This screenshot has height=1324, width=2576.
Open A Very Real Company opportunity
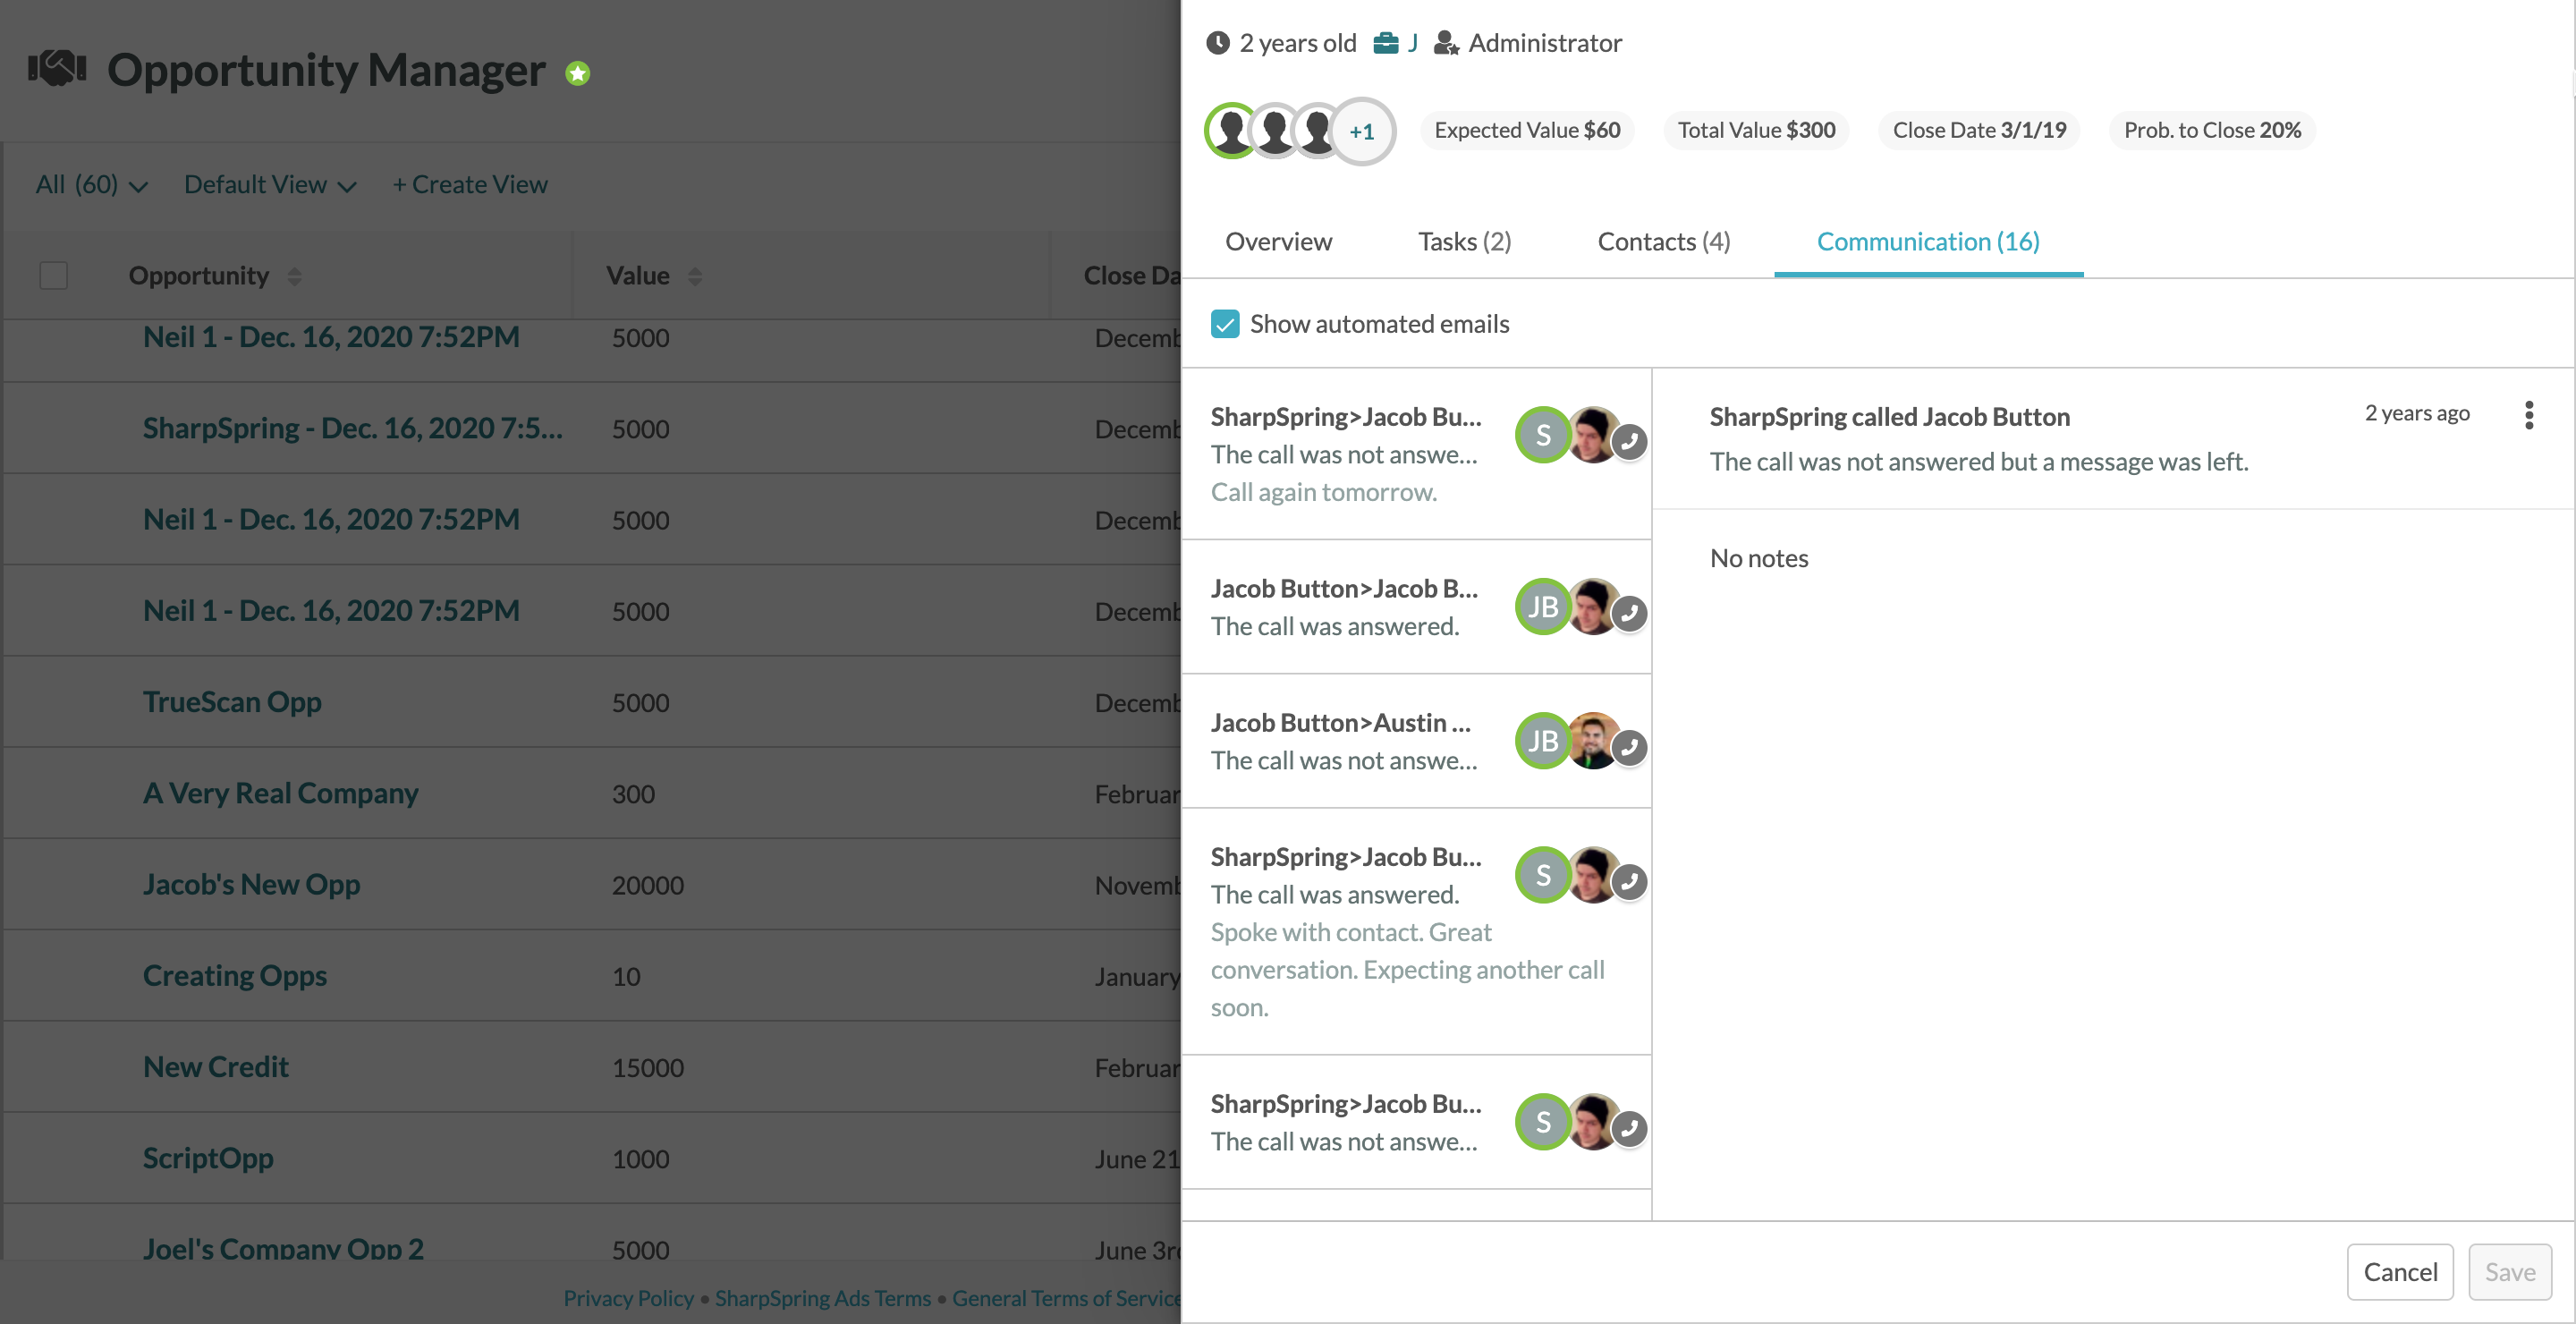[x=280, y=793]
